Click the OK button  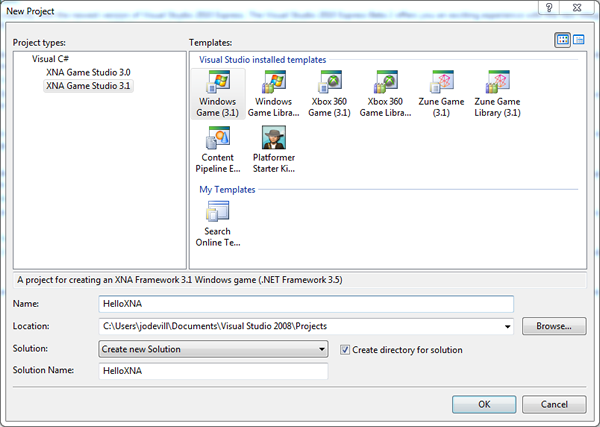[x=484, y=404]
